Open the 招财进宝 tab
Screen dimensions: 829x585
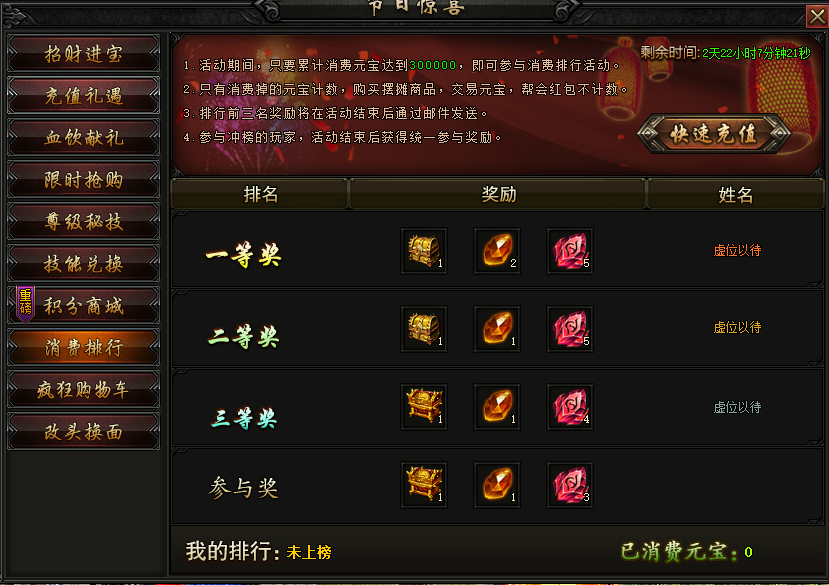tap(84, 53)
